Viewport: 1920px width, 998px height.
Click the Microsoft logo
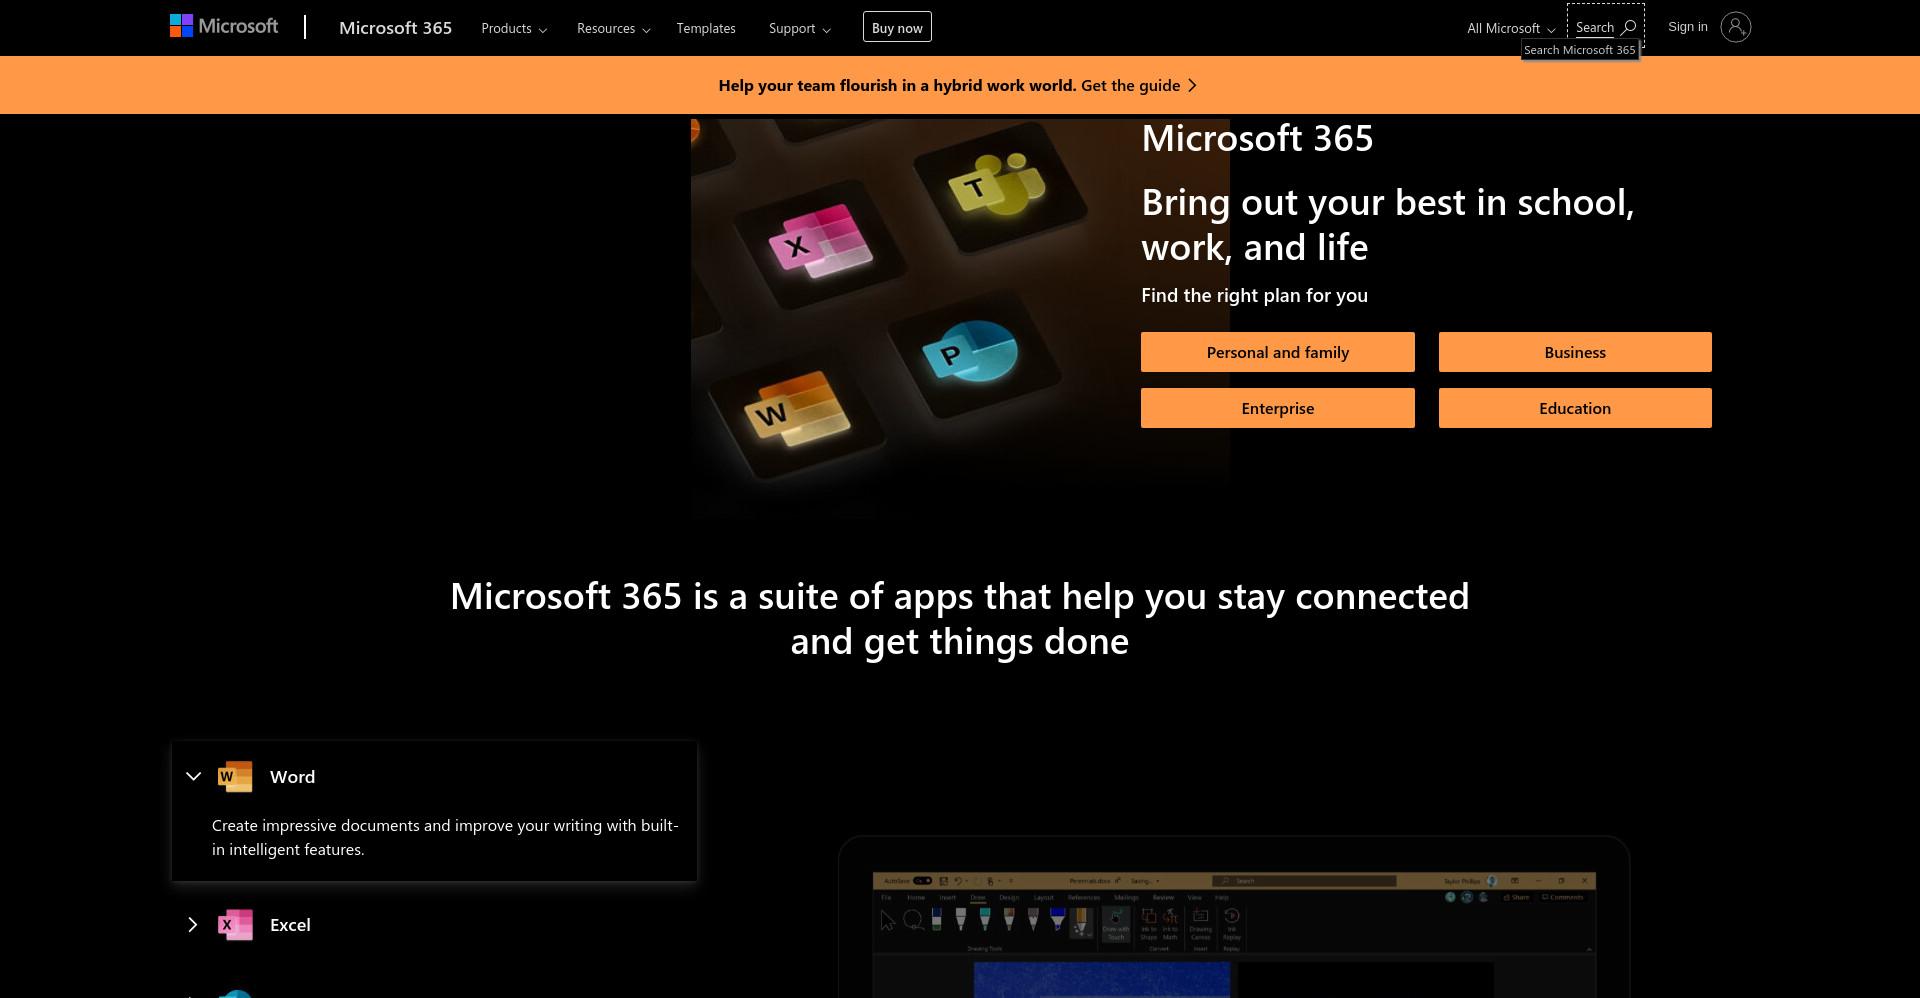(224, 26)
